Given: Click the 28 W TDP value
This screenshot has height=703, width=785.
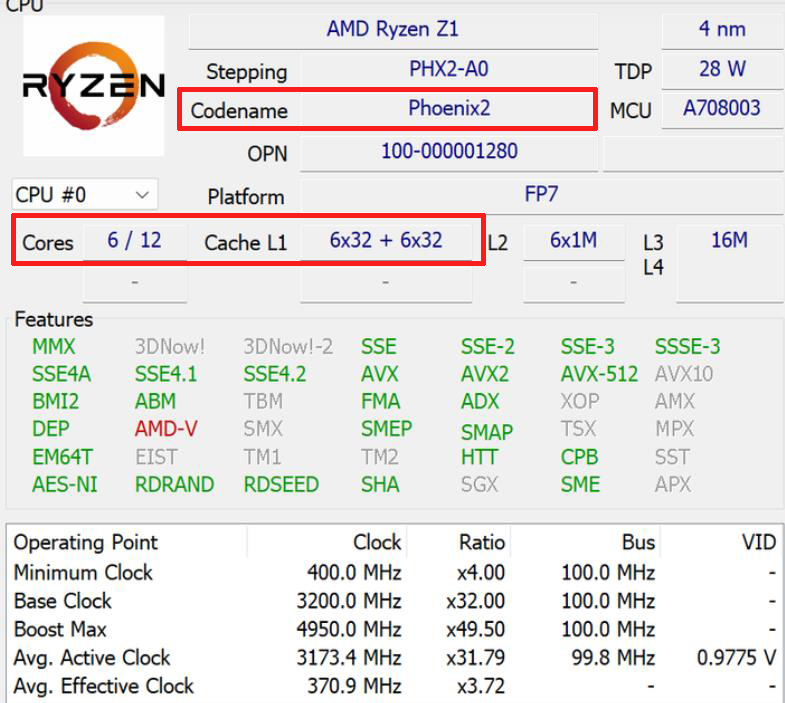Looking at the screenshot, I should [721, 70].
